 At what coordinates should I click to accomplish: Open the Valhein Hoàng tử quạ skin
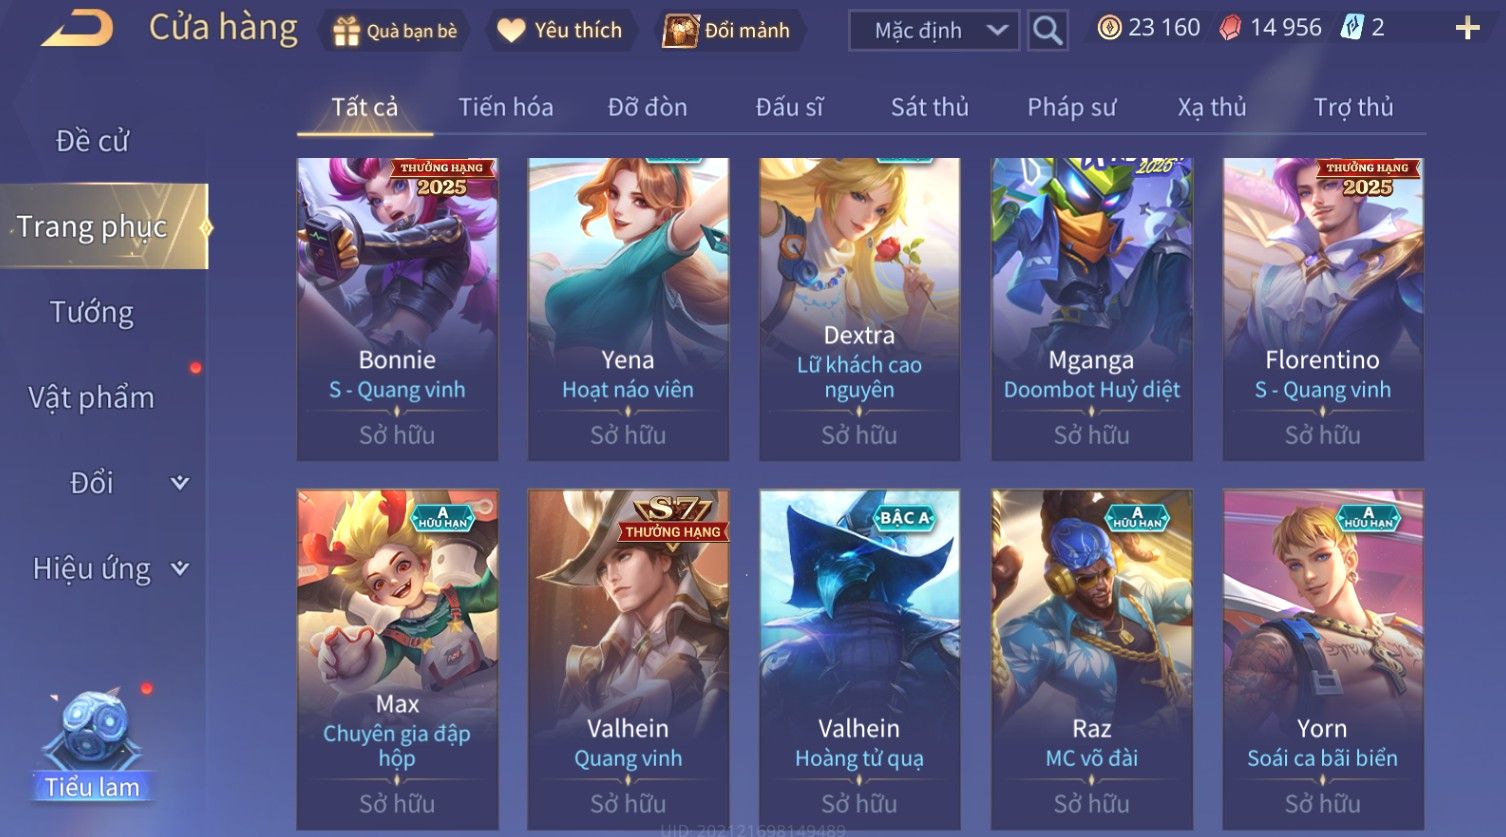859,659
